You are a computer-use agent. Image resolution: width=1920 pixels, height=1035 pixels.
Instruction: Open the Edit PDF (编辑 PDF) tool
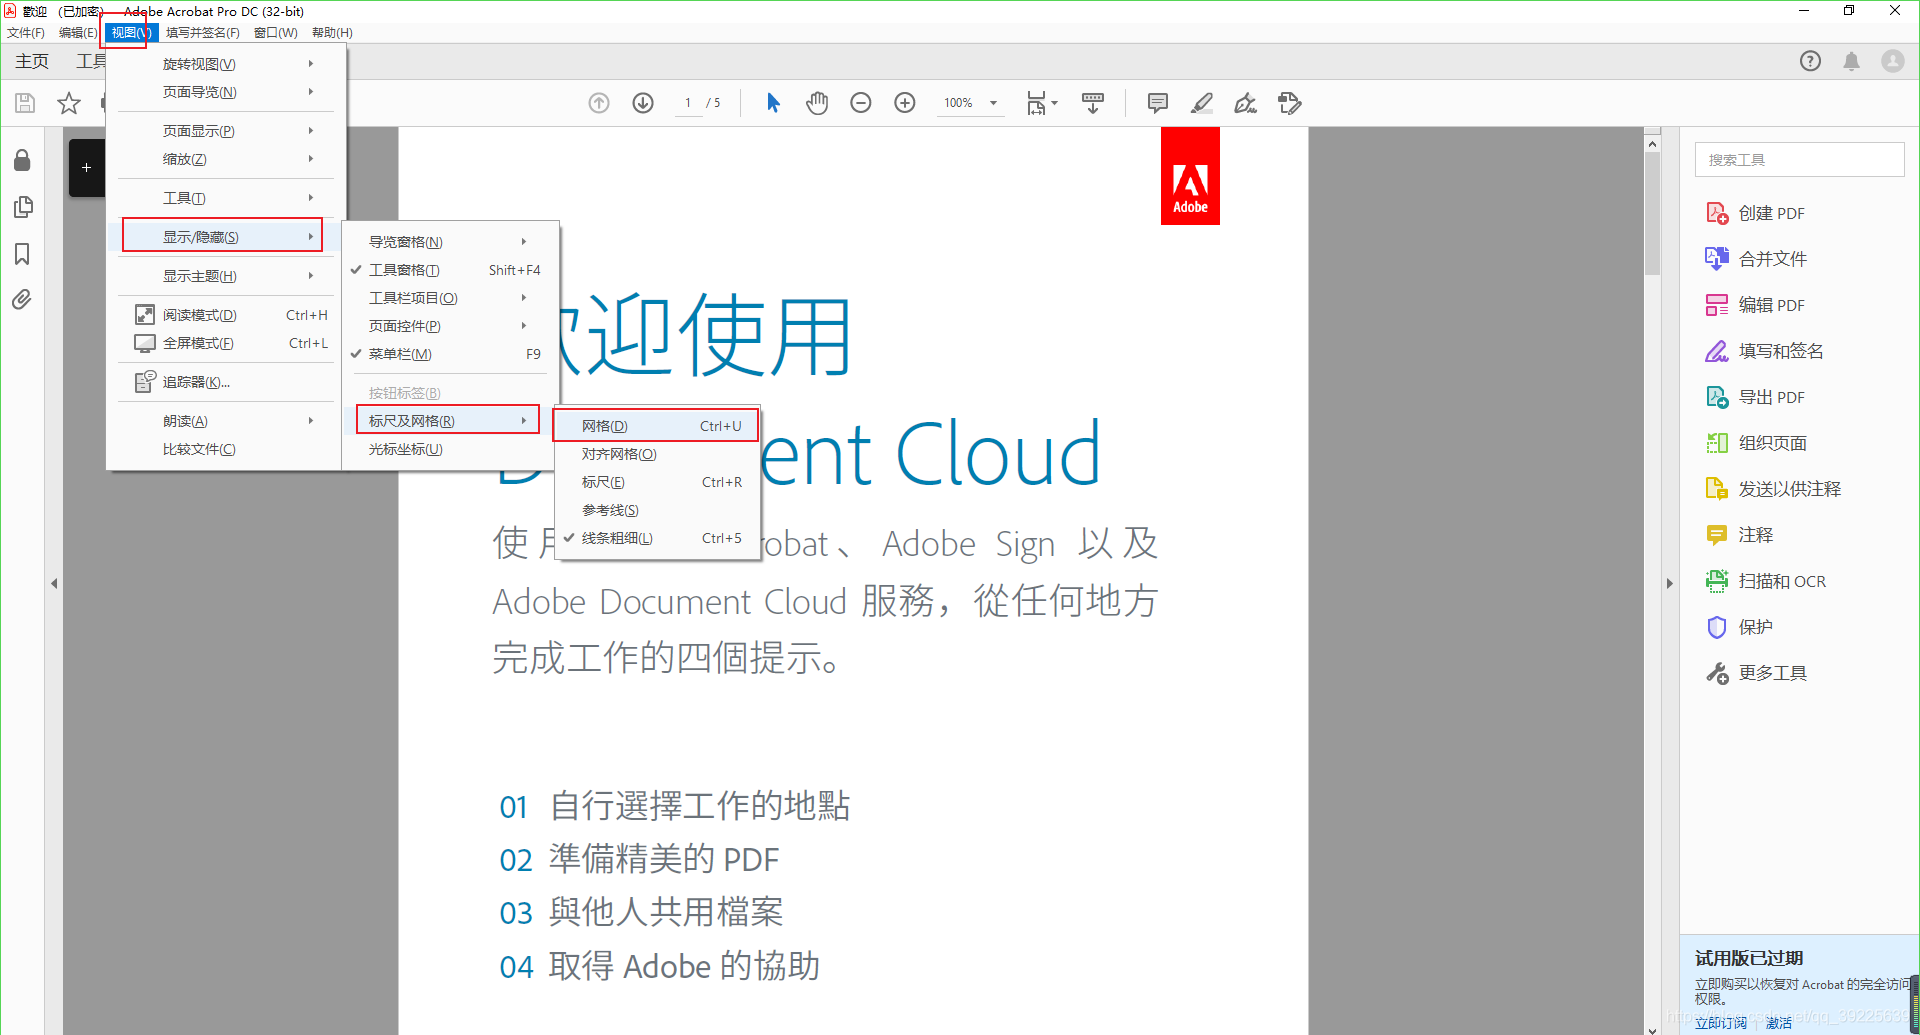pyautogui.click(x=1755, y=305)
